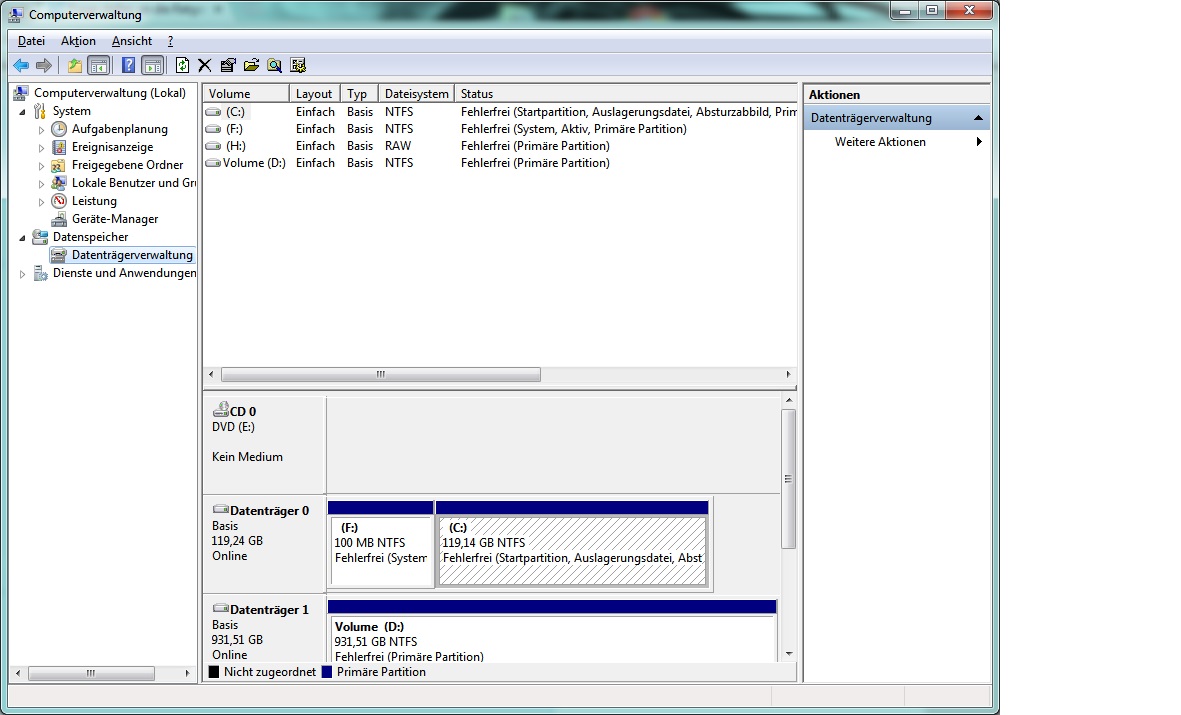This screenshot has height=715, width=1181.
Task: Toggle the console tree pane visibility
Action: tap(100, 65)
